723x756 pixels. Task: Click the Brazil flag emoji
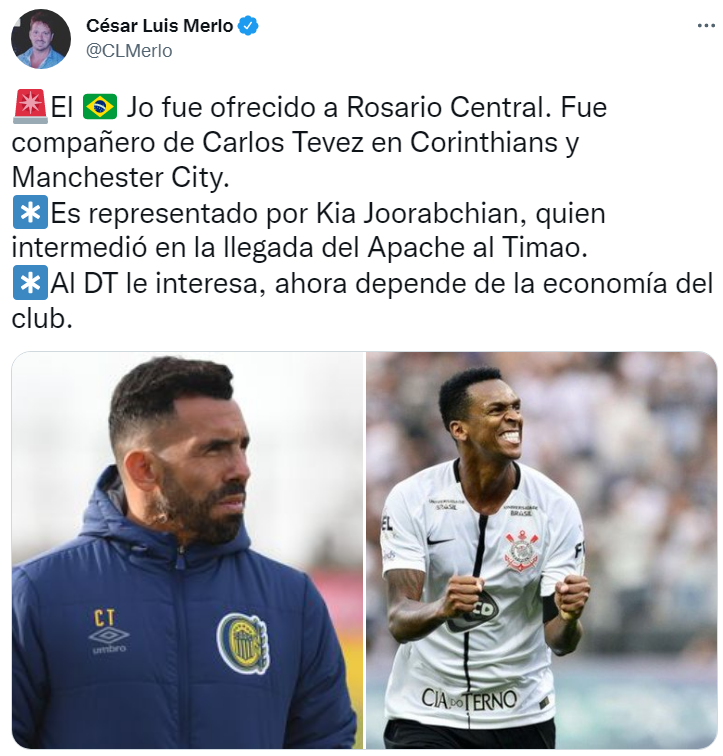point(100,107)
